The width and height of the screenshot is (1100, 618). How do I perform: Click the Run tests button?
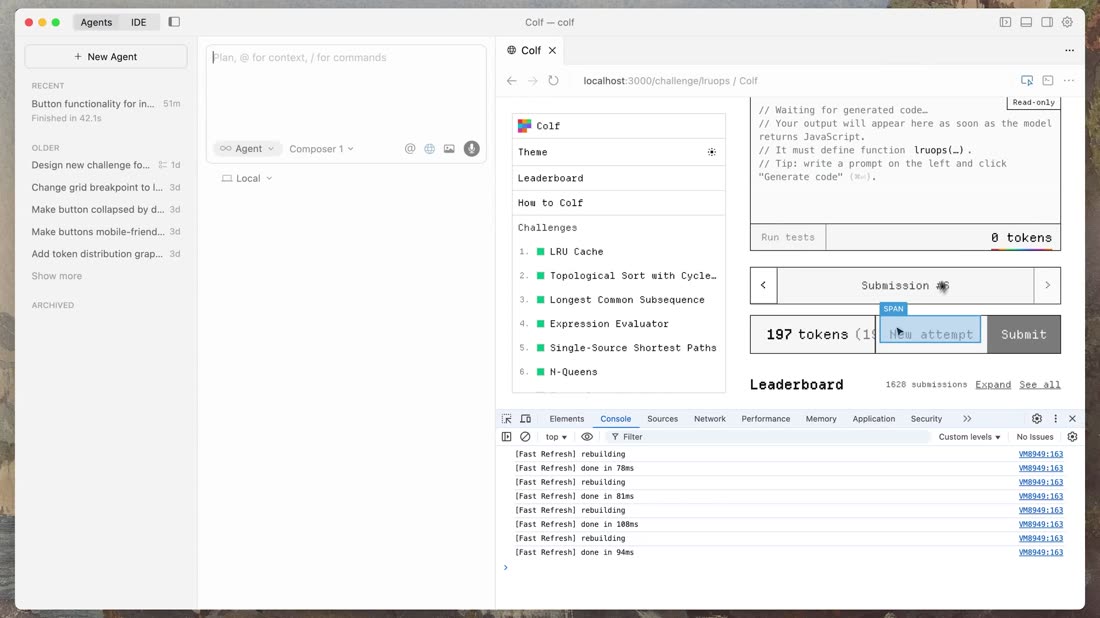(788, 237)
